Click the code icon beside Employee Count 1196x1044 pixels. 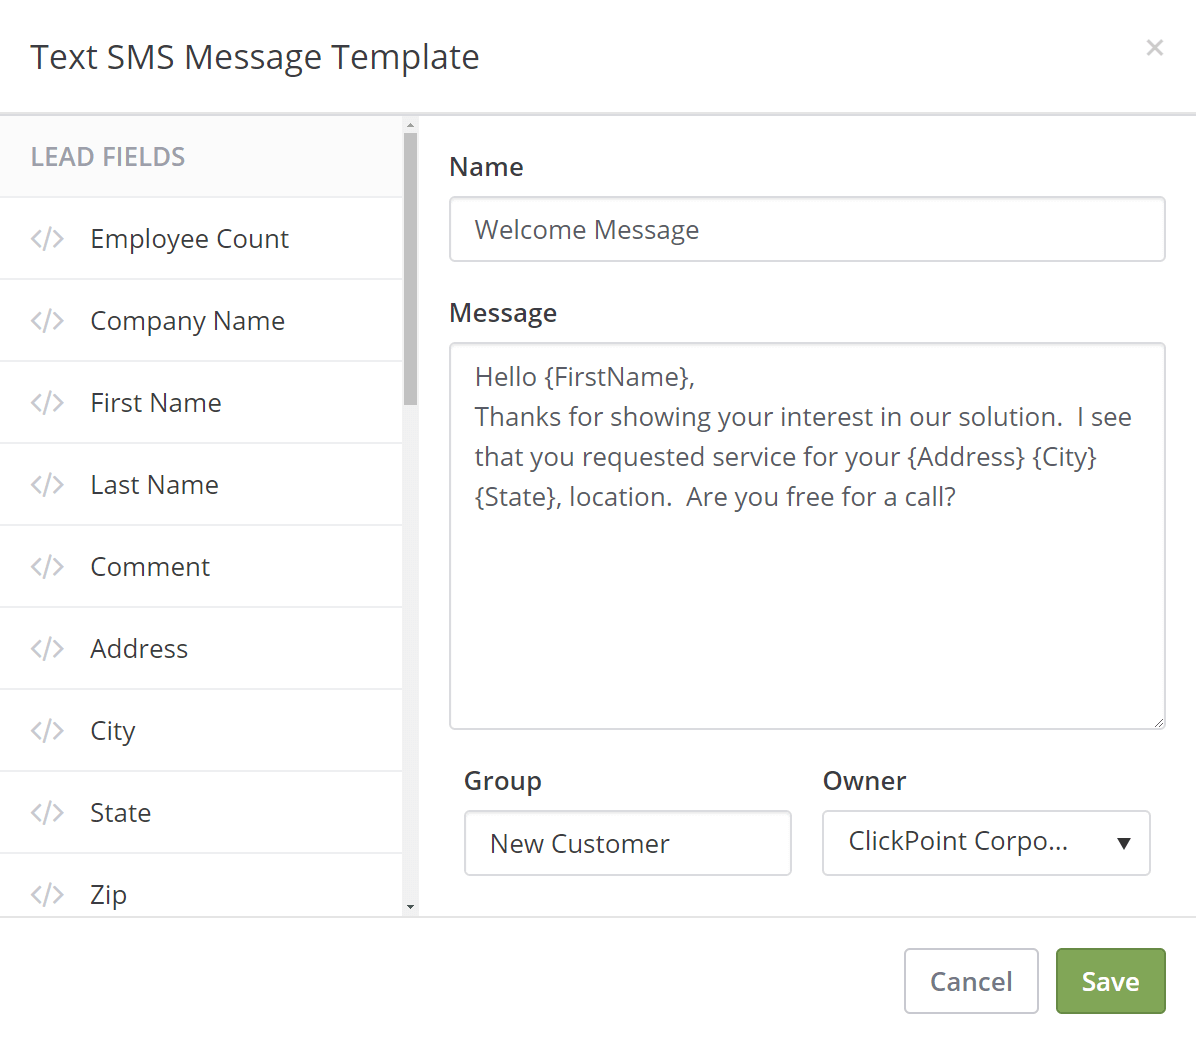point(47,239)
